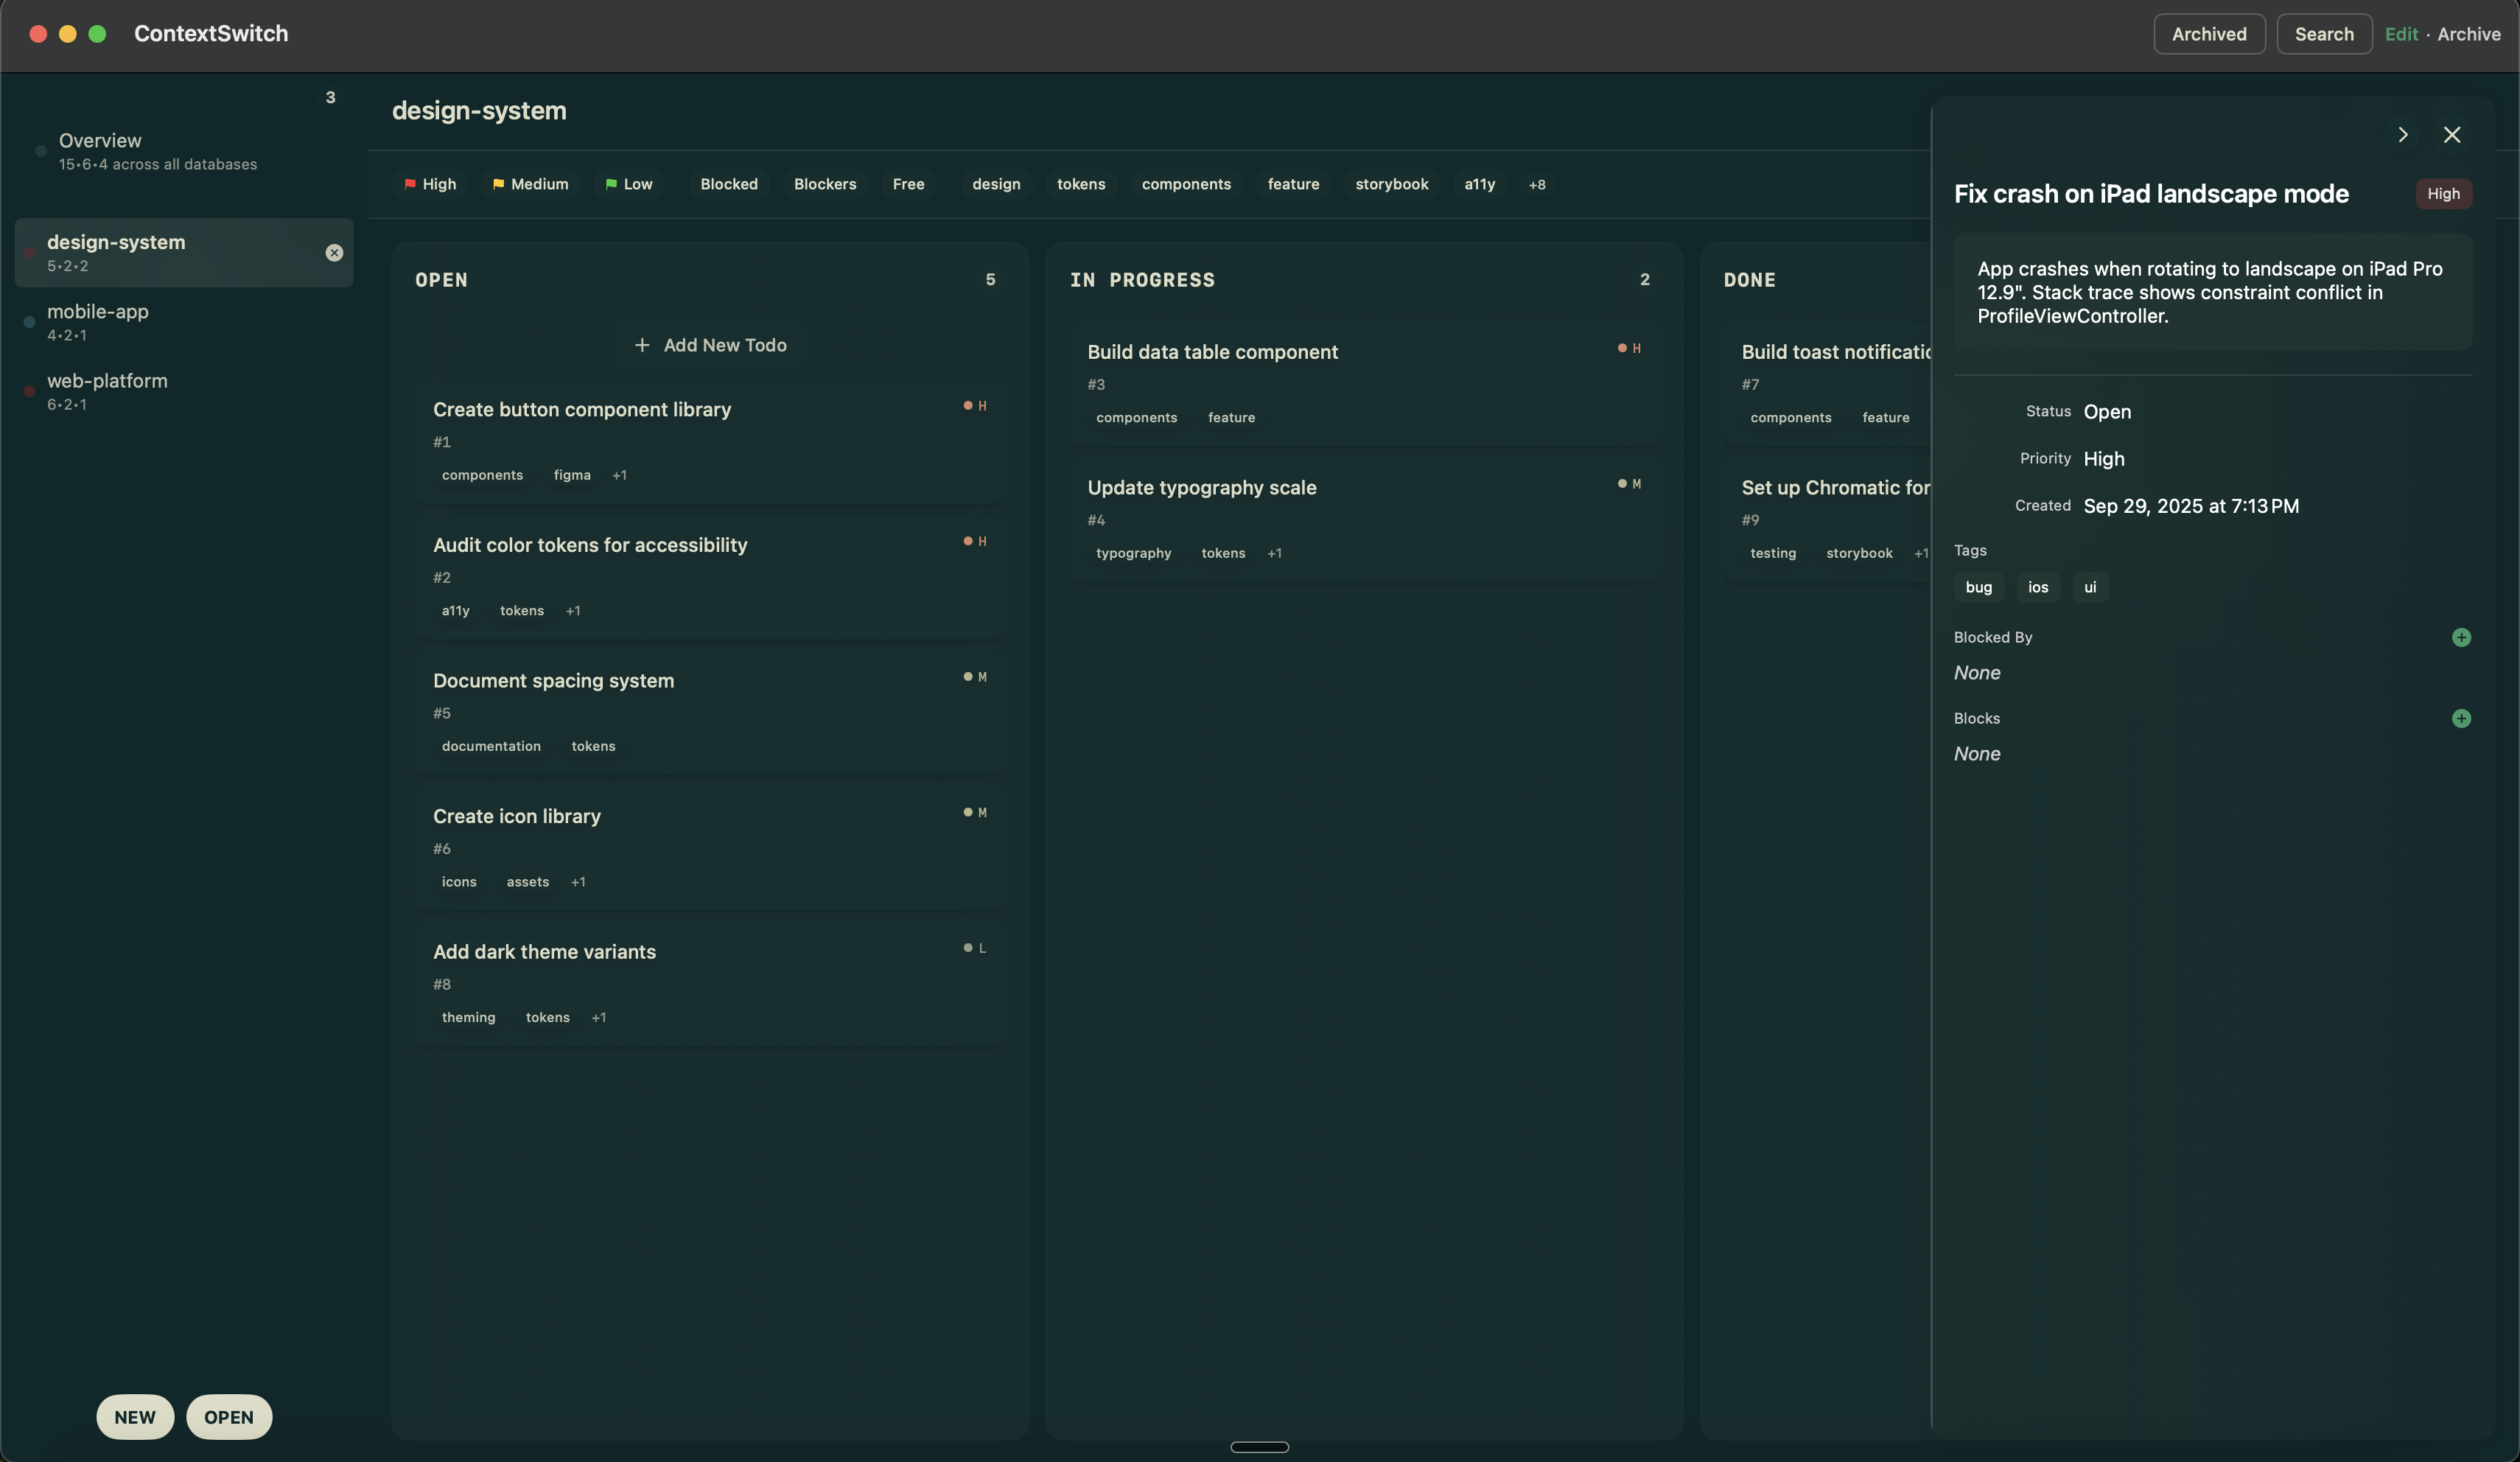
Task: Close the Fix crash detail panel
Action: pyautogui.click(x=2452, y=134)
